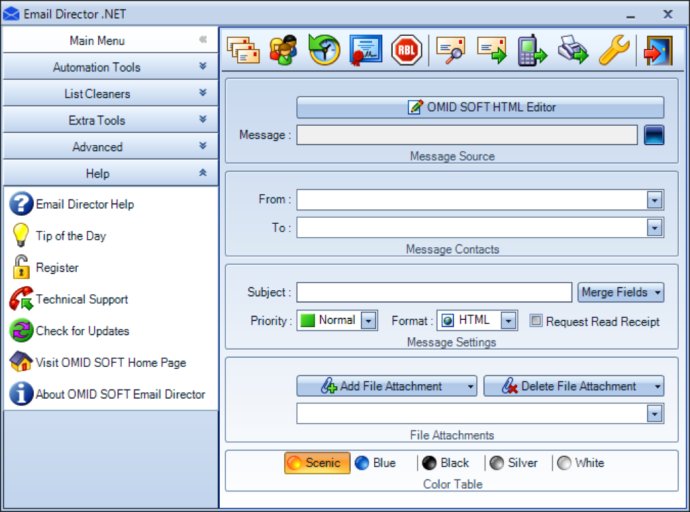The height and width of the screenshot is (512, 690).
Task: Open the To dropdown arrow
Action: click(655, 228)
